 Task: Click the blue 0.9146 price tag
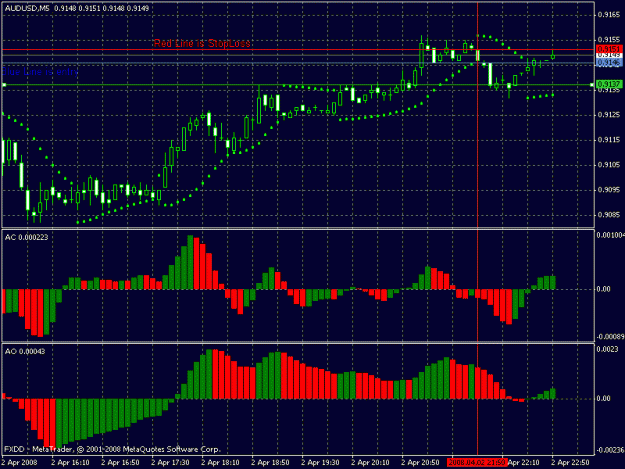click(609, 63)
